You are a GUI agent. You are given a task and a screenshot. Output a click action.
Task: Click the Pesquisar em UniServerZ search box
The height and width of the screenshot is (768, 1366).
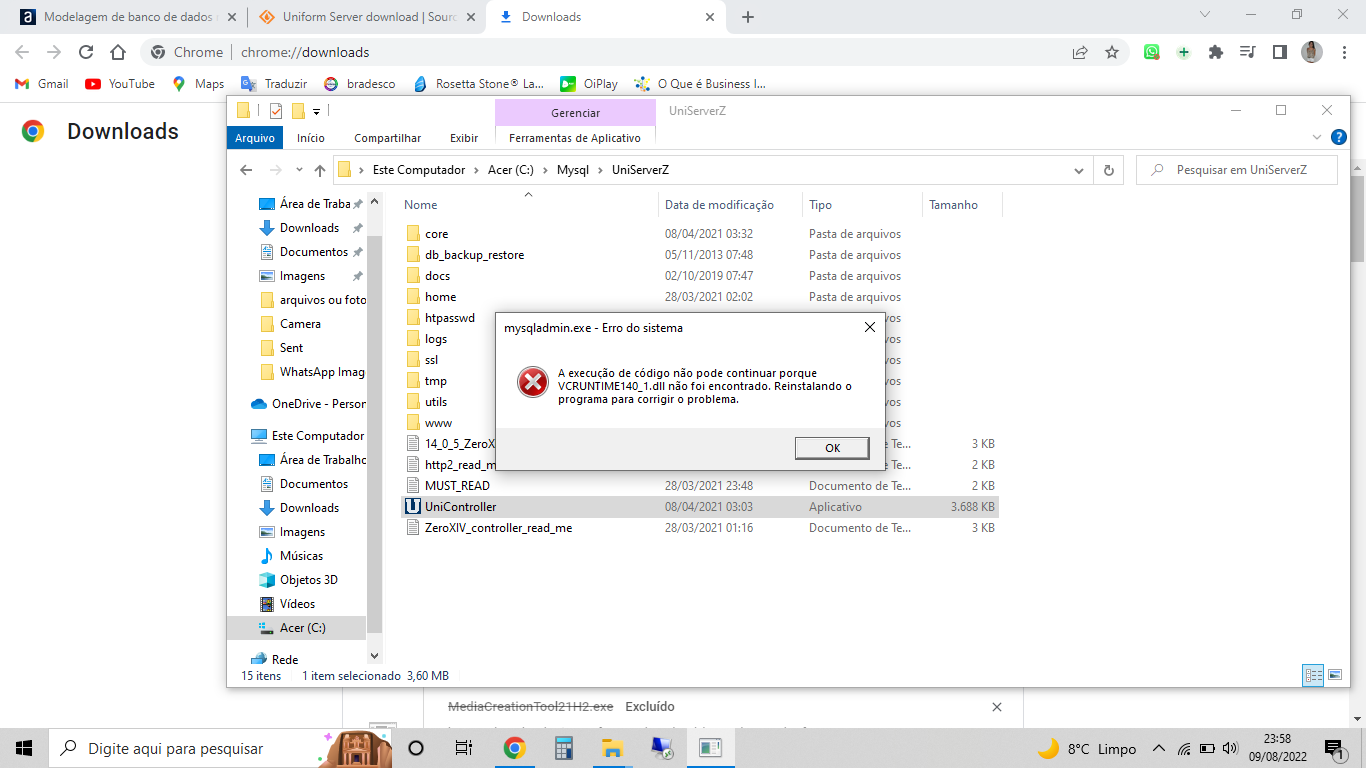point(1237,170)
